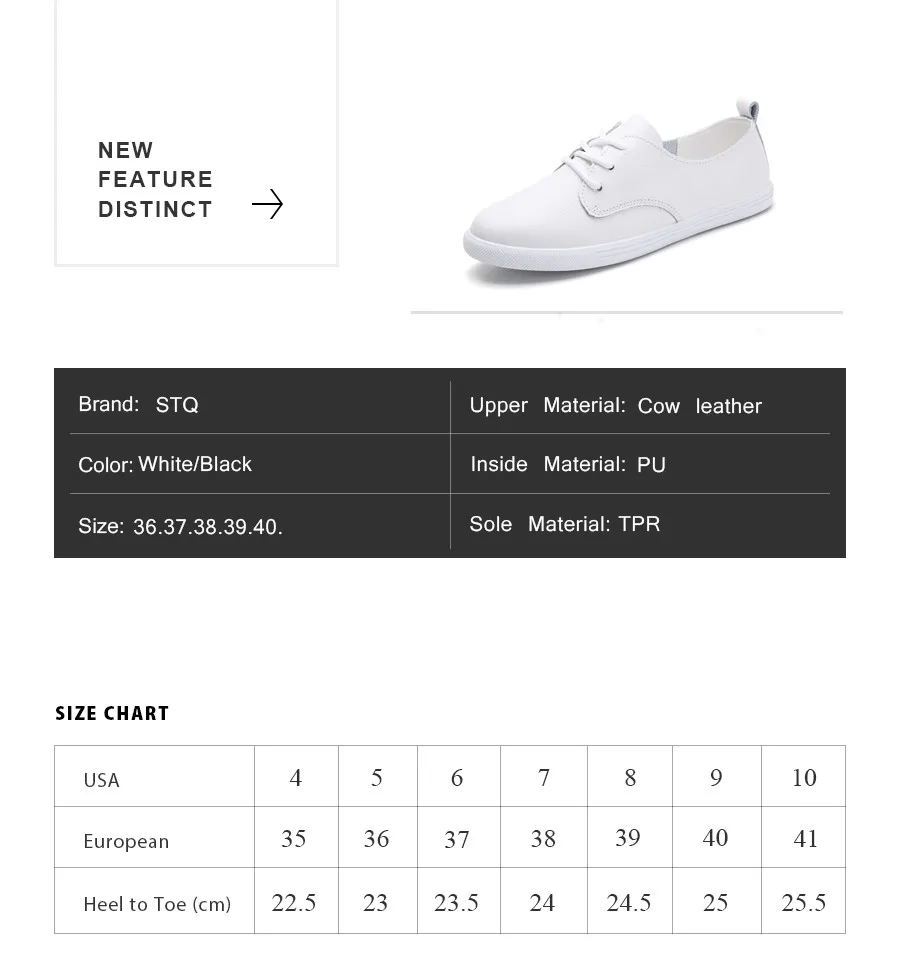Viewport: 900px width, 980px height.
Task: Click European size 39 cell
Action: tap(630, 837)
